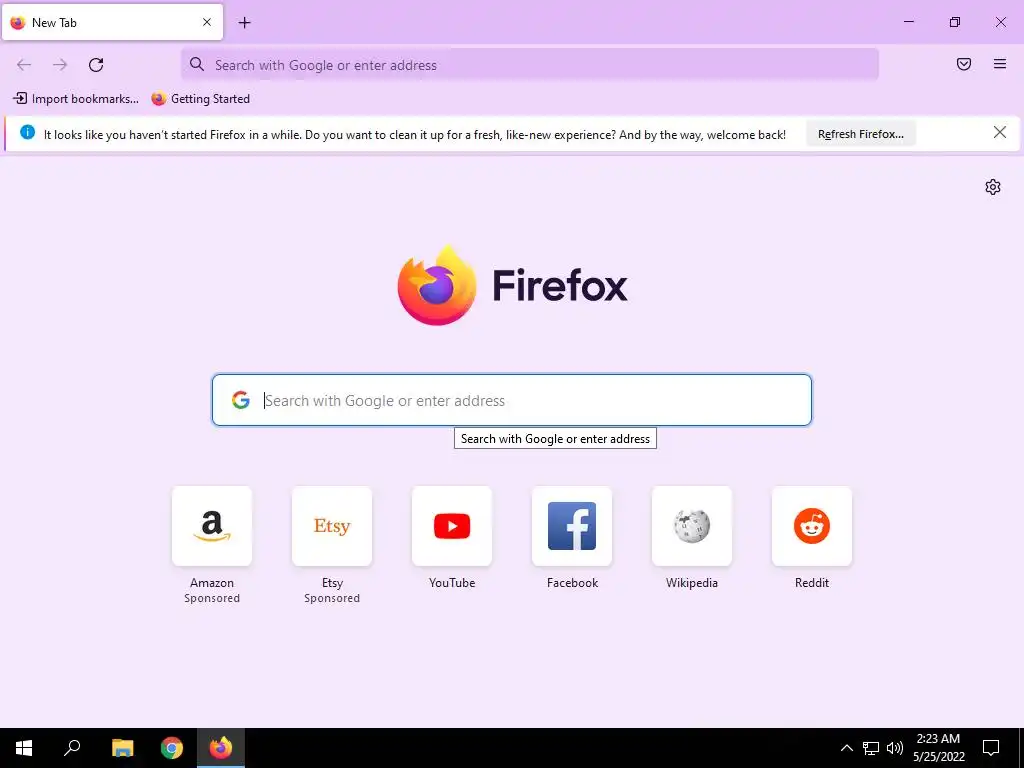Open Import bookmarks from bookmarks toolbar
The height and width of the screenshot is (768, 1024).
(x=76, y=99)
